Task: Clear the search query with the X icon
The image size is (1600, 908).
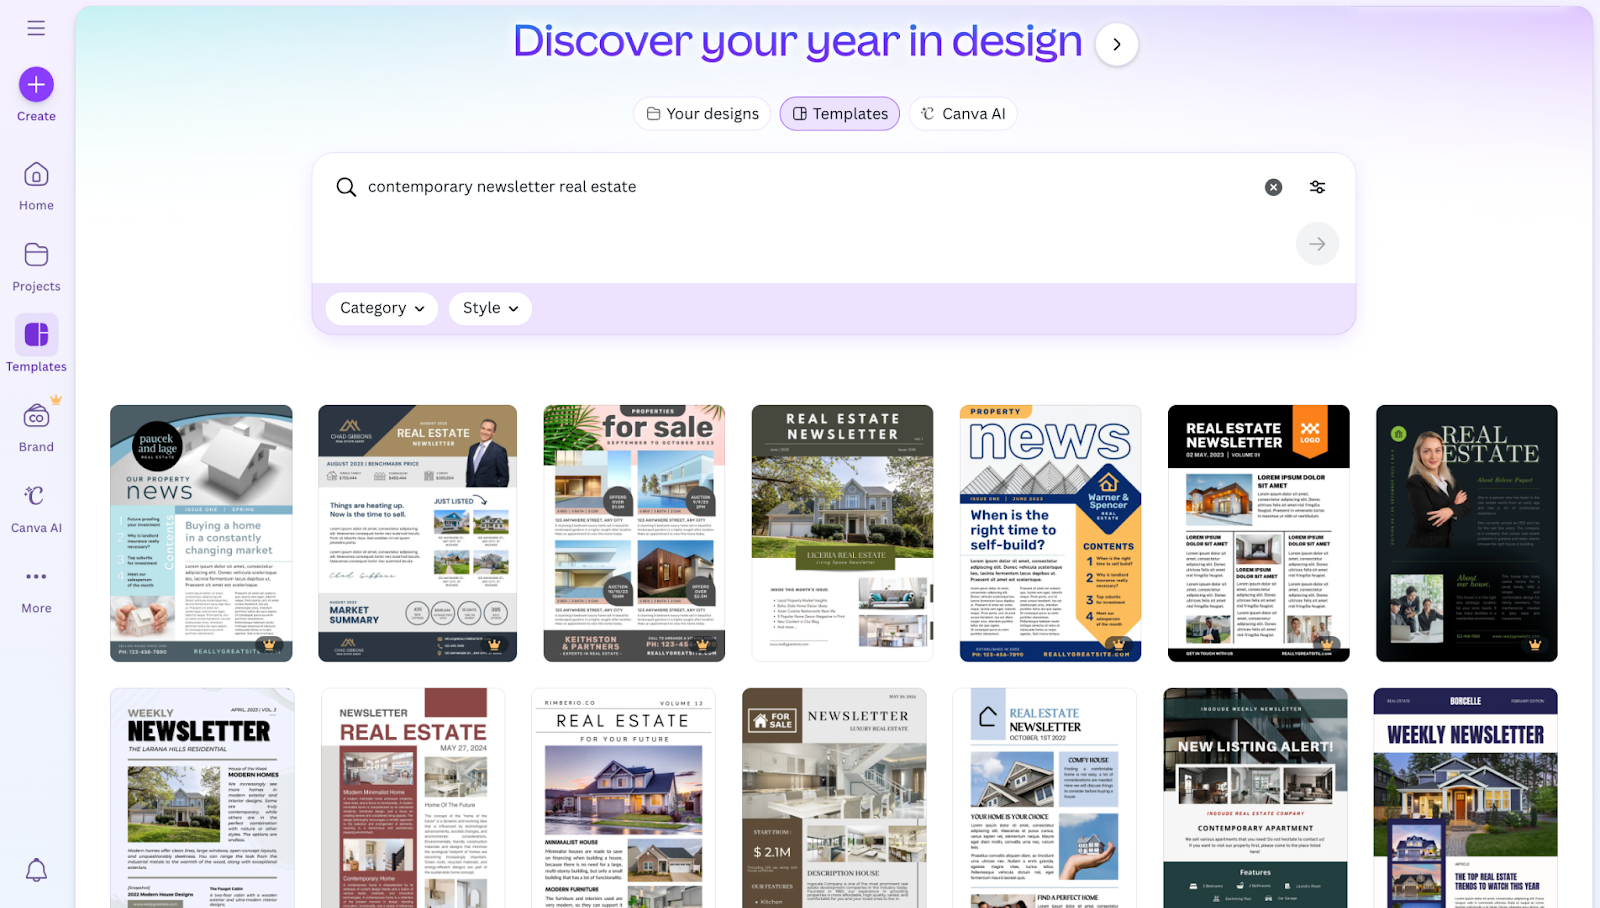Action: pos(1272,187)
